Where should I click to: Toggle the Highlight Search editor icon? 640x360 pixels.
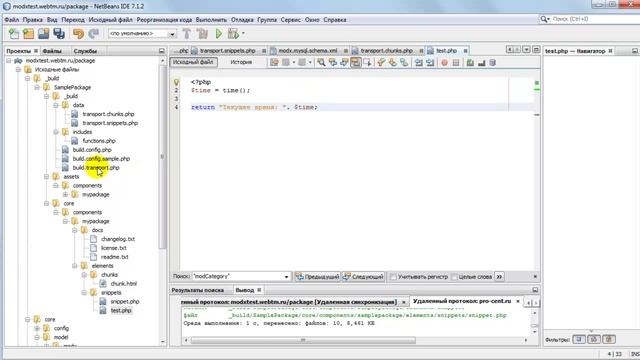point(356,62)
